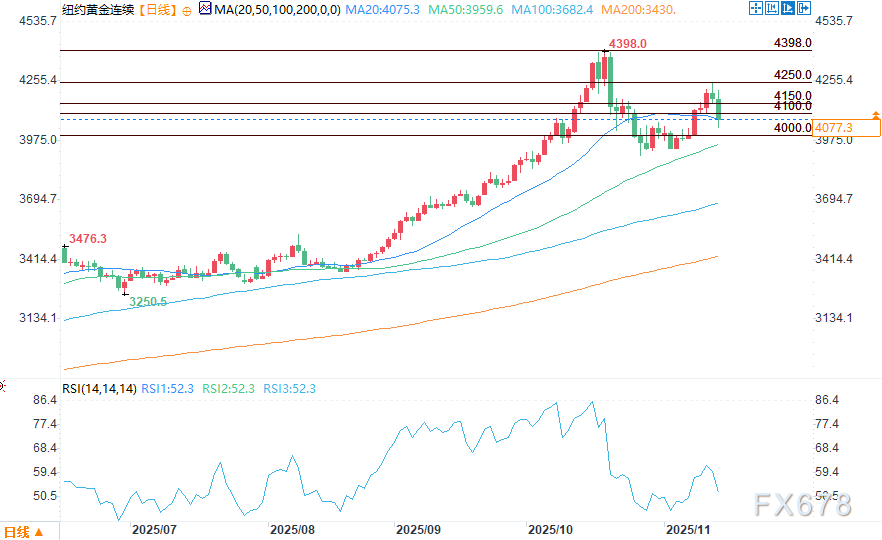The image size is (882, 540).
Task: Click the 2025/10 date on time axis
Action: click(x=551, y=528)
